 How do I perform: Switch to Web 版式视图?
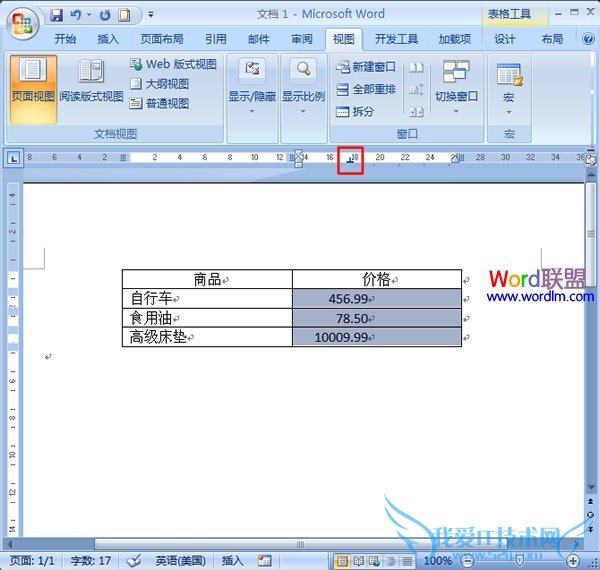tap(174, 64)
